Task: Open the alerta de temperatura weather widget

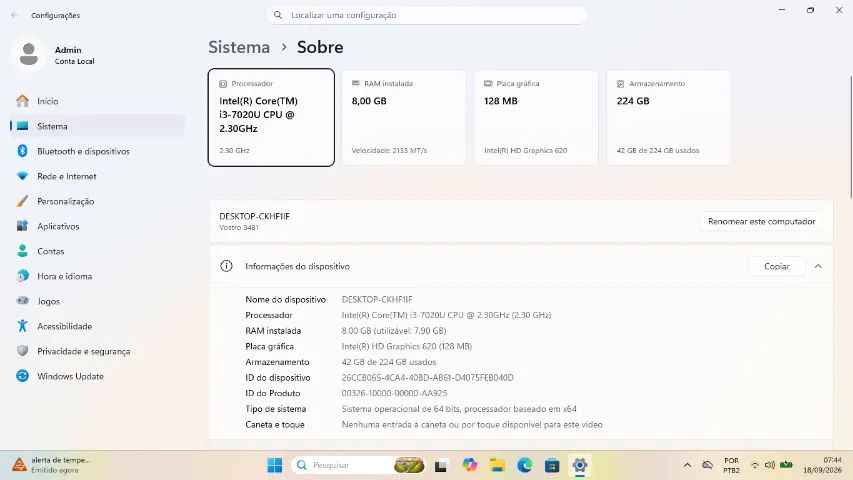Action: click(52, 465)
